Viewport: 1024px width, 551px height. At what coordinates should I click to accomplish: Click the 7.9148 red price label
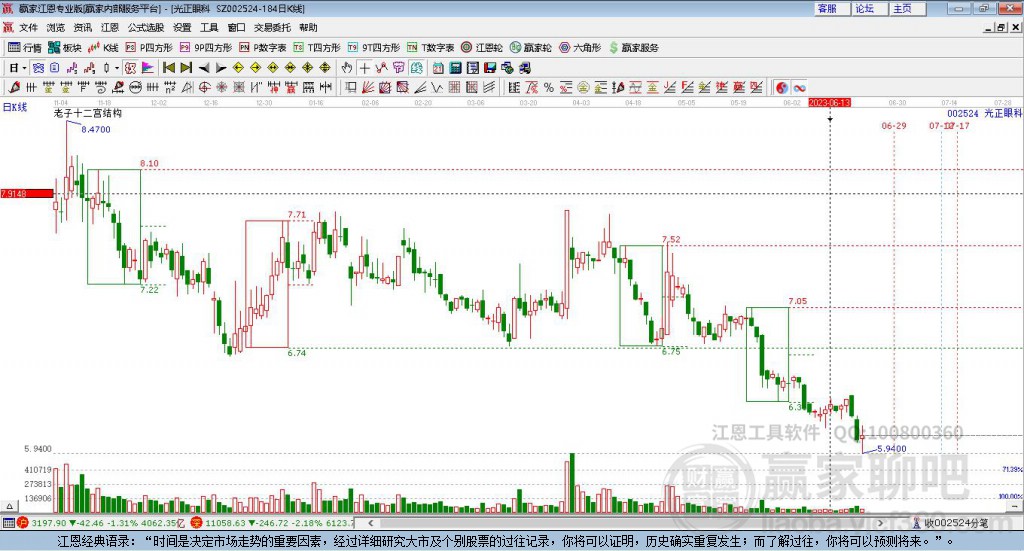tap(27, 193)
